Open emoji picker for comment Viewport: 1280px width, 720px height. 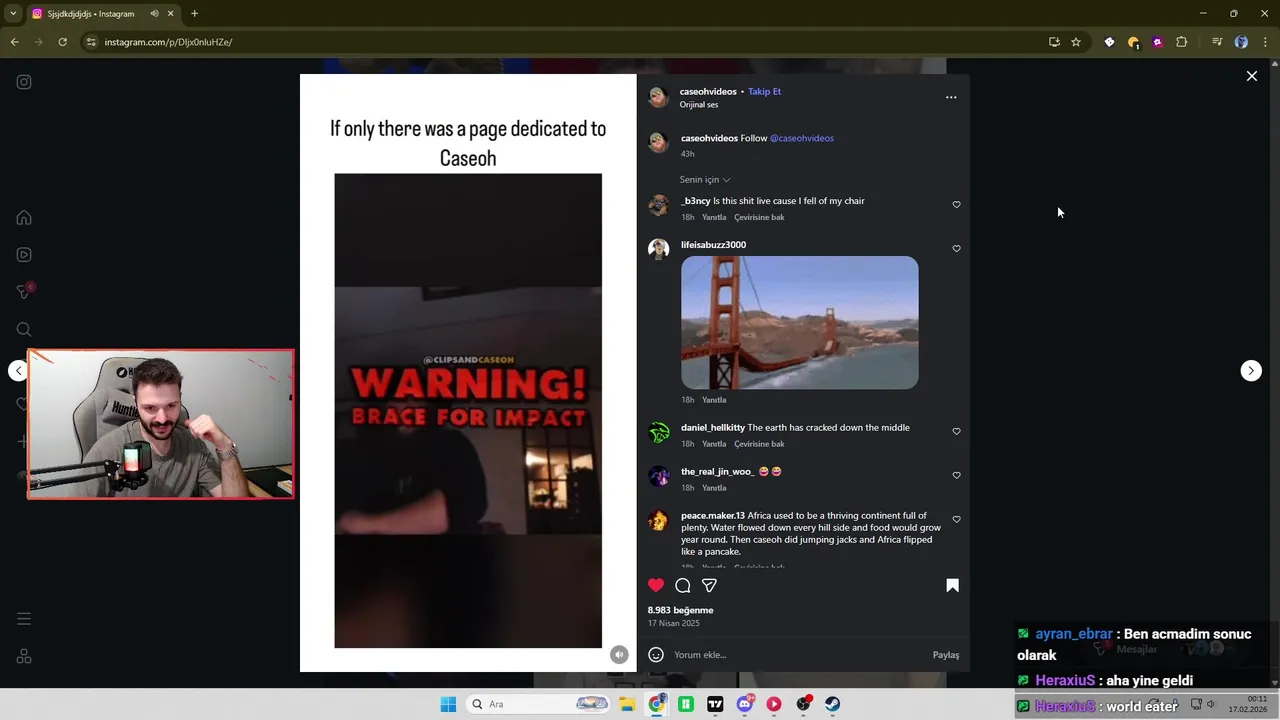click(x=656, y=655)
